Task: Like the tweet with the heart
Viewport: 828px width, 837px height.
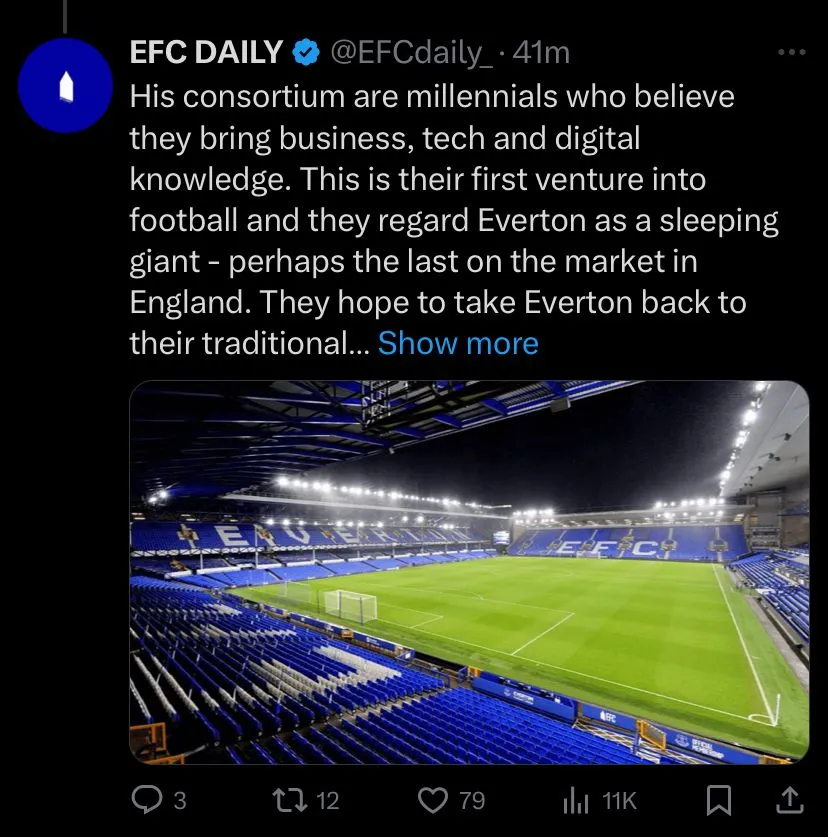Action: coord(432,799)
